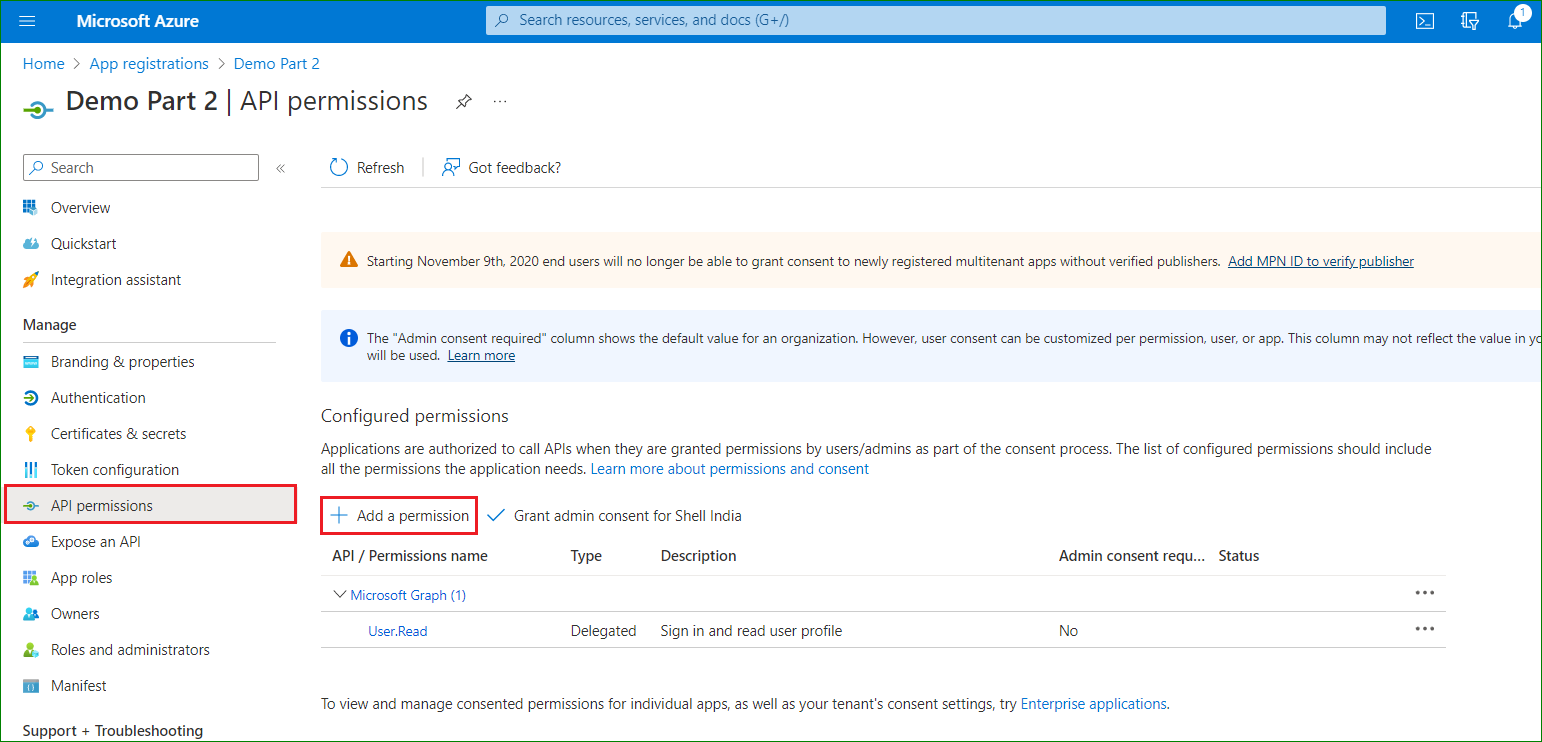1542x742 pixels.
Task: Open the Add MPN ID to verify publisher link
Action: click(x=1321, y=261)
